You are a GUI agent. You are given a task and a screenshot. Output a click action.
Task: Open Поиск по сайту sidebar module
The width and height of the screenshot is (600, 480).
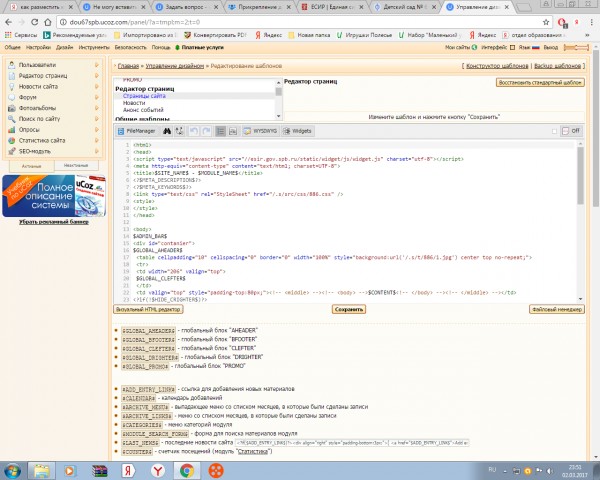click(39, 119)
